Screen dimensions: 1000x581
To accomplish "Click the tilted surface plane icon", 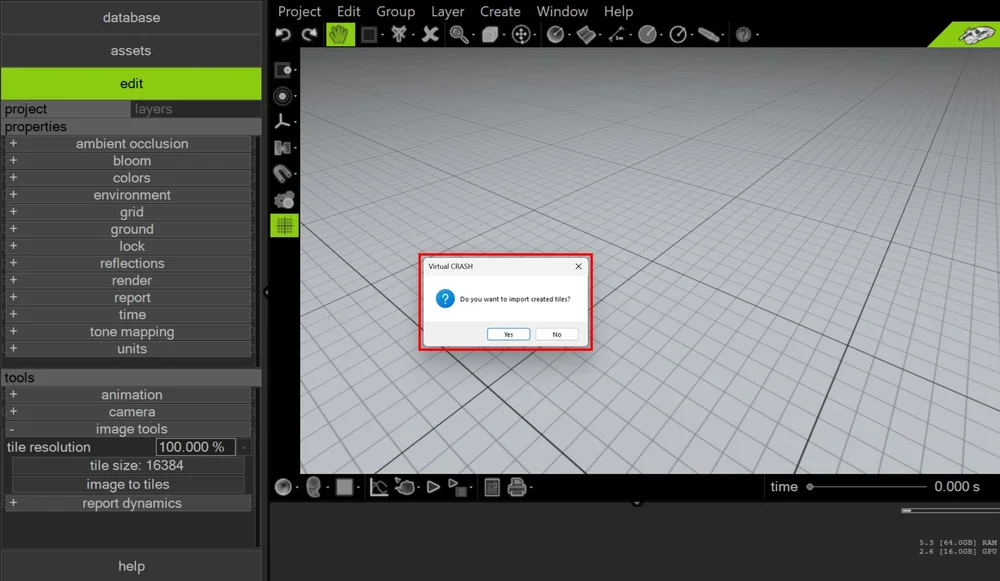I will tap(585, 34).
